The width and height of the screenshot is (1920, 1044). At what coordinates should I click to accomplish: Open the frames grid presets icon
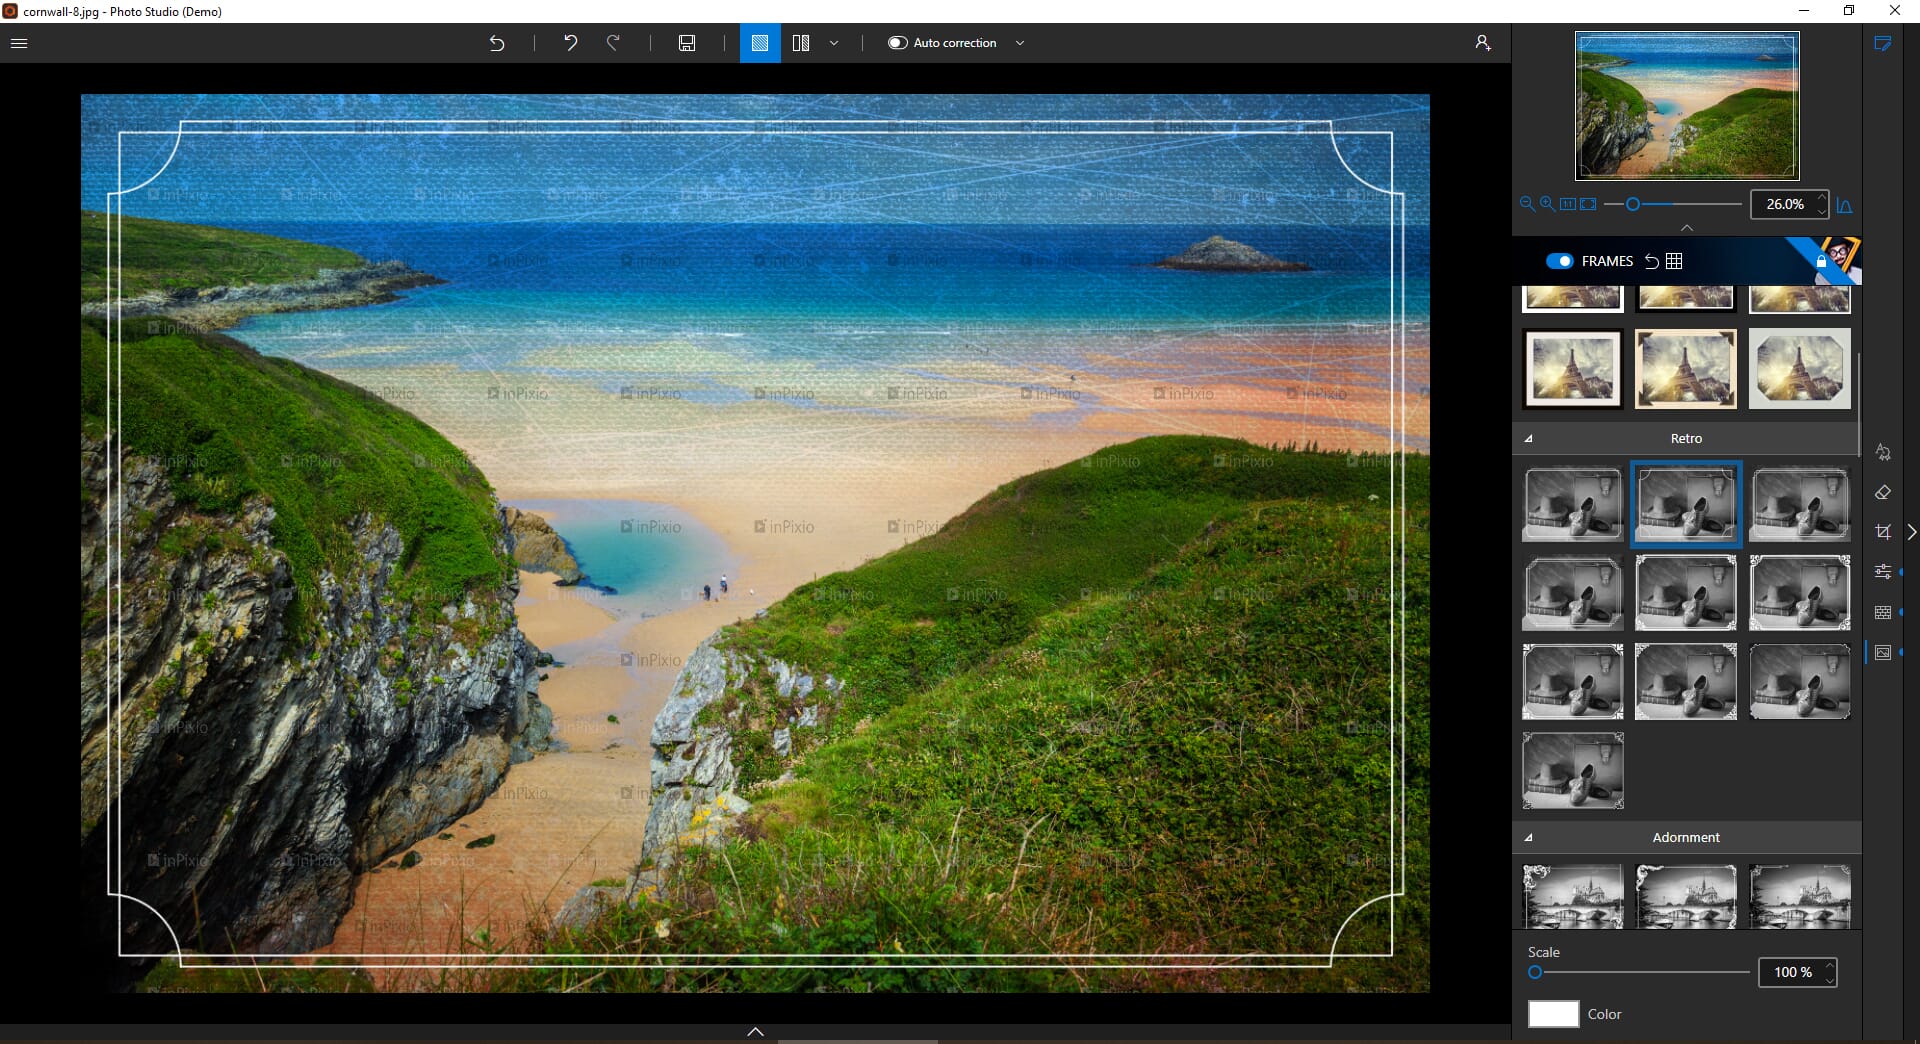1674,261
